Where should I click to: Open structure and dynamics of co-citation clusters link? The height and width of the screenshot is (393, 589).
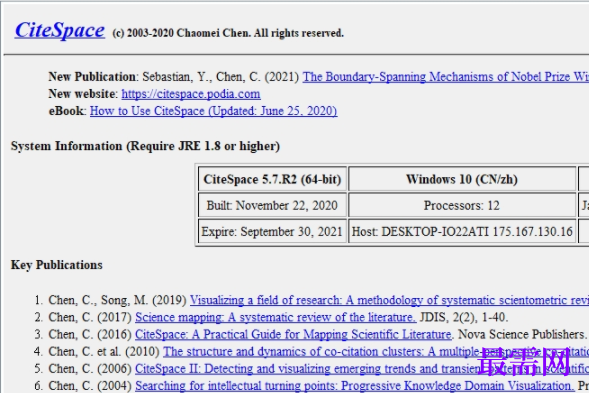pyautogui.click(x=376, y=352)
